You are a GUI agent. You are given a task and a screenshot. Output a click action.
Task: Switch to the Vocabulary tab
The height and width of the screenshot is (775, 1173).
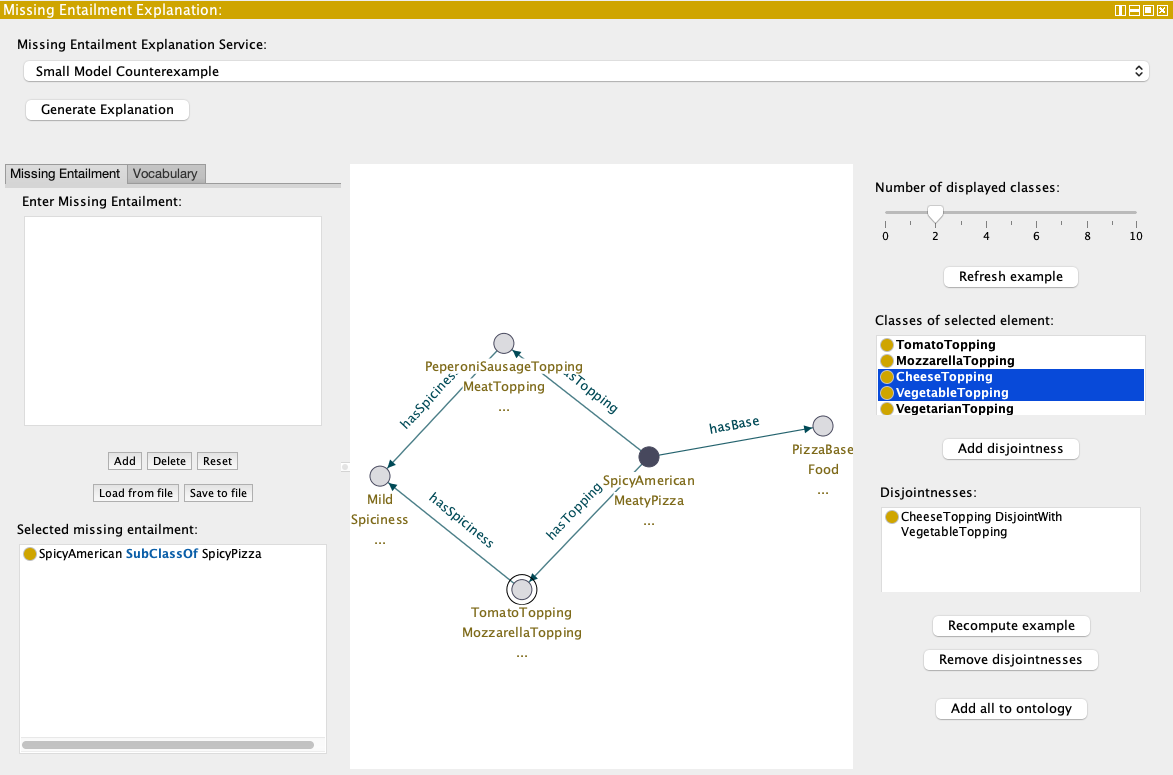coord(166,174)
